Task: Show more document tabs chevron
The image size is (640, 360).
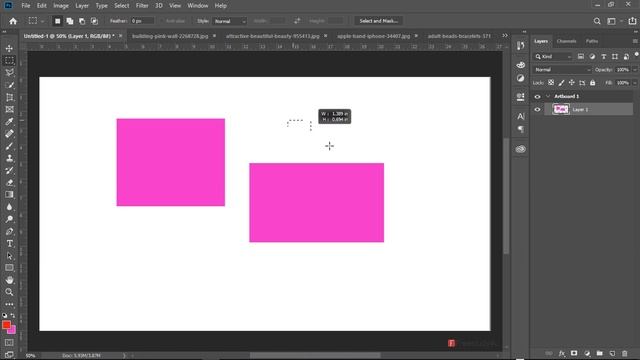Action: pos(505,36)
